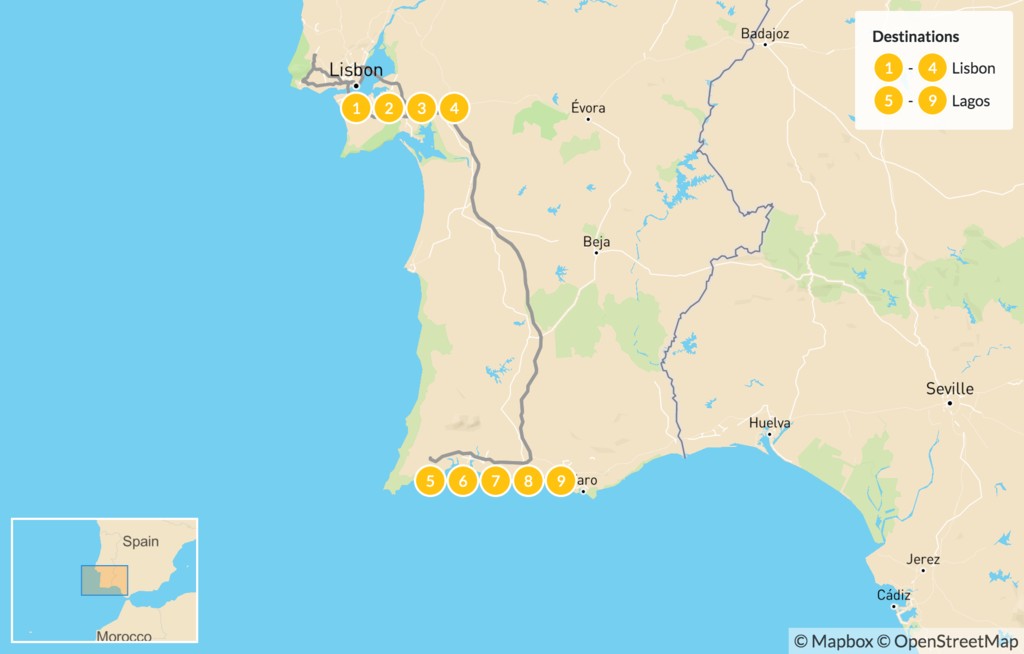This screenshot has width=1024, height=654.
Task: Click legend marker 9 in Destinations panel
Action: [932, 101]
